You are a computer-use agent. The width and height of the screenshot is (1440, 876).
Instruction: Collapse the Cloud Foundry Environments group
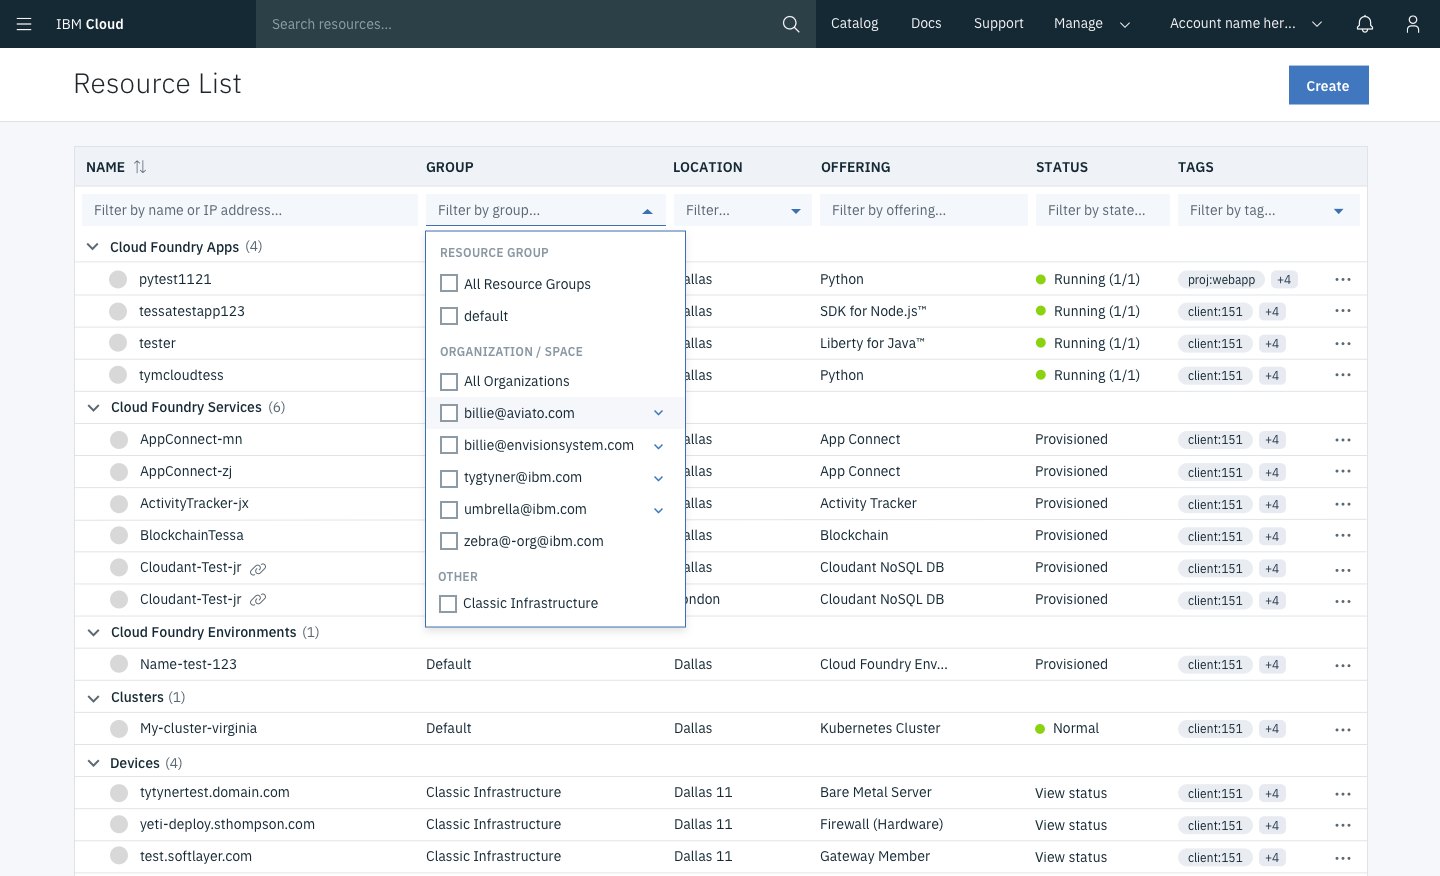[93, 632]
